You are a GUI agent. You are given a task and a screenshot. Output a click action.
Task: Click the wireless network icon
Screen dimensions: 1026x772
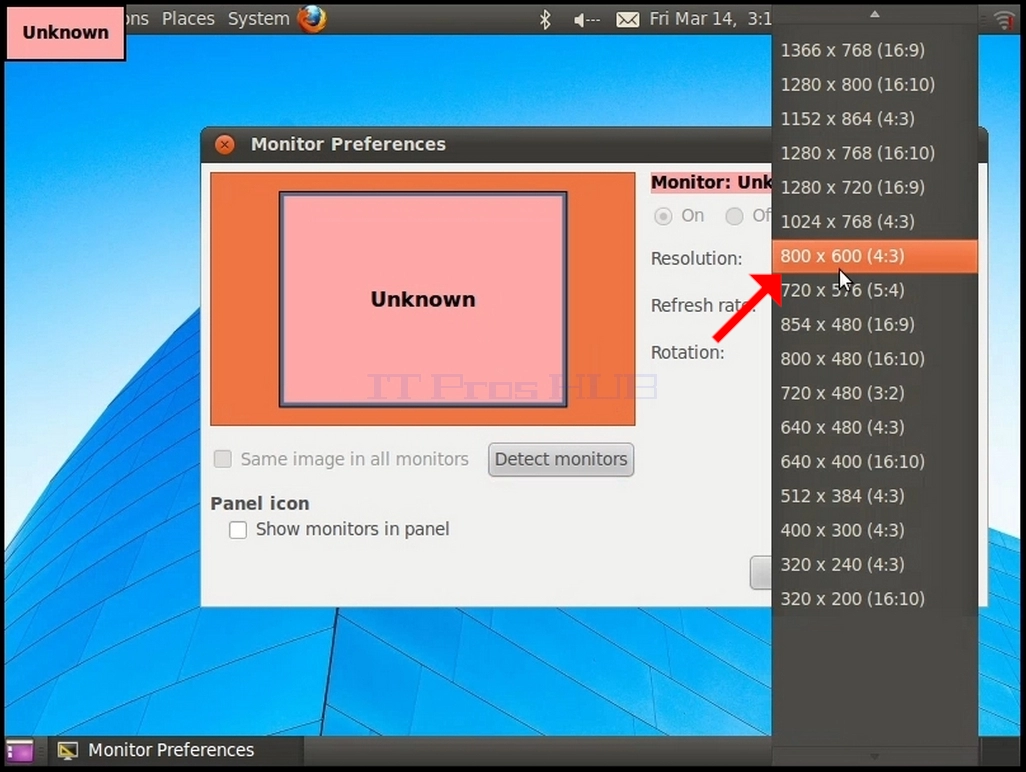(1004, 20)
